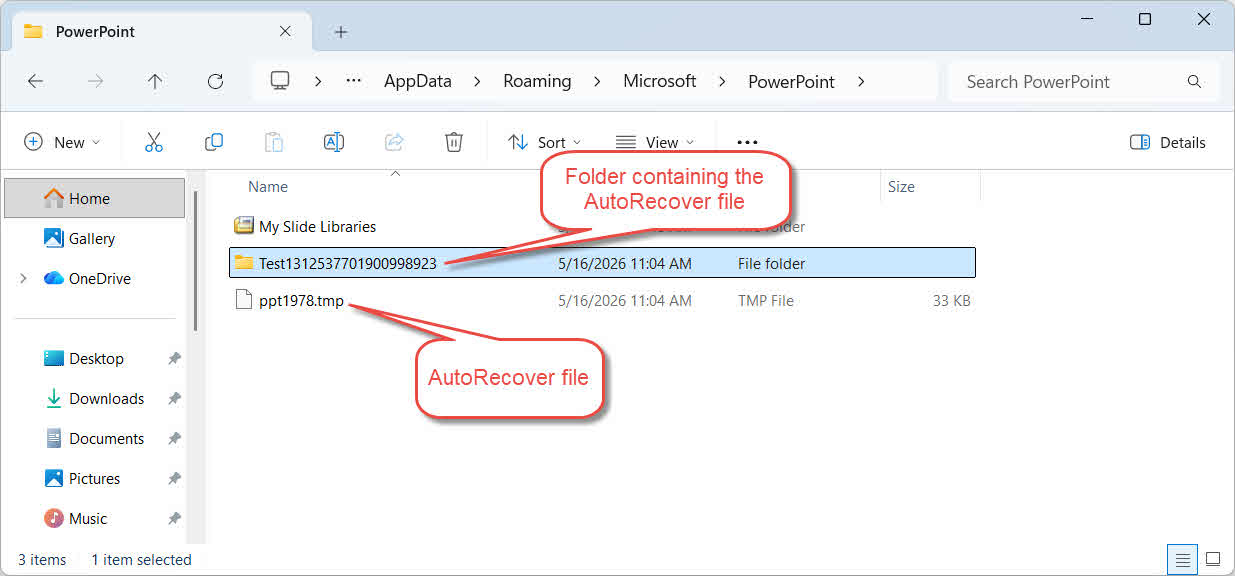Open Documents in the navigation pane
1235x576 pixels.
tap(106, 438)
